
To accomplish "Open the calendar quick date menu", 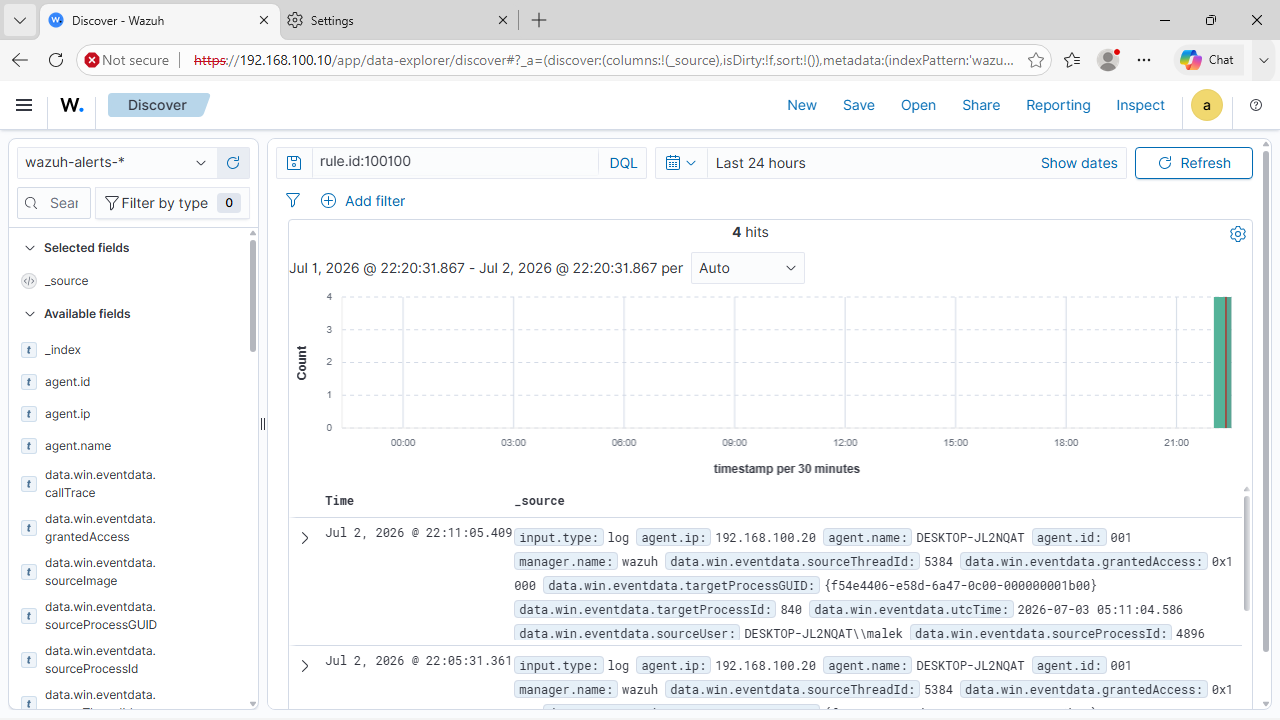I will [x=680, y=163].
